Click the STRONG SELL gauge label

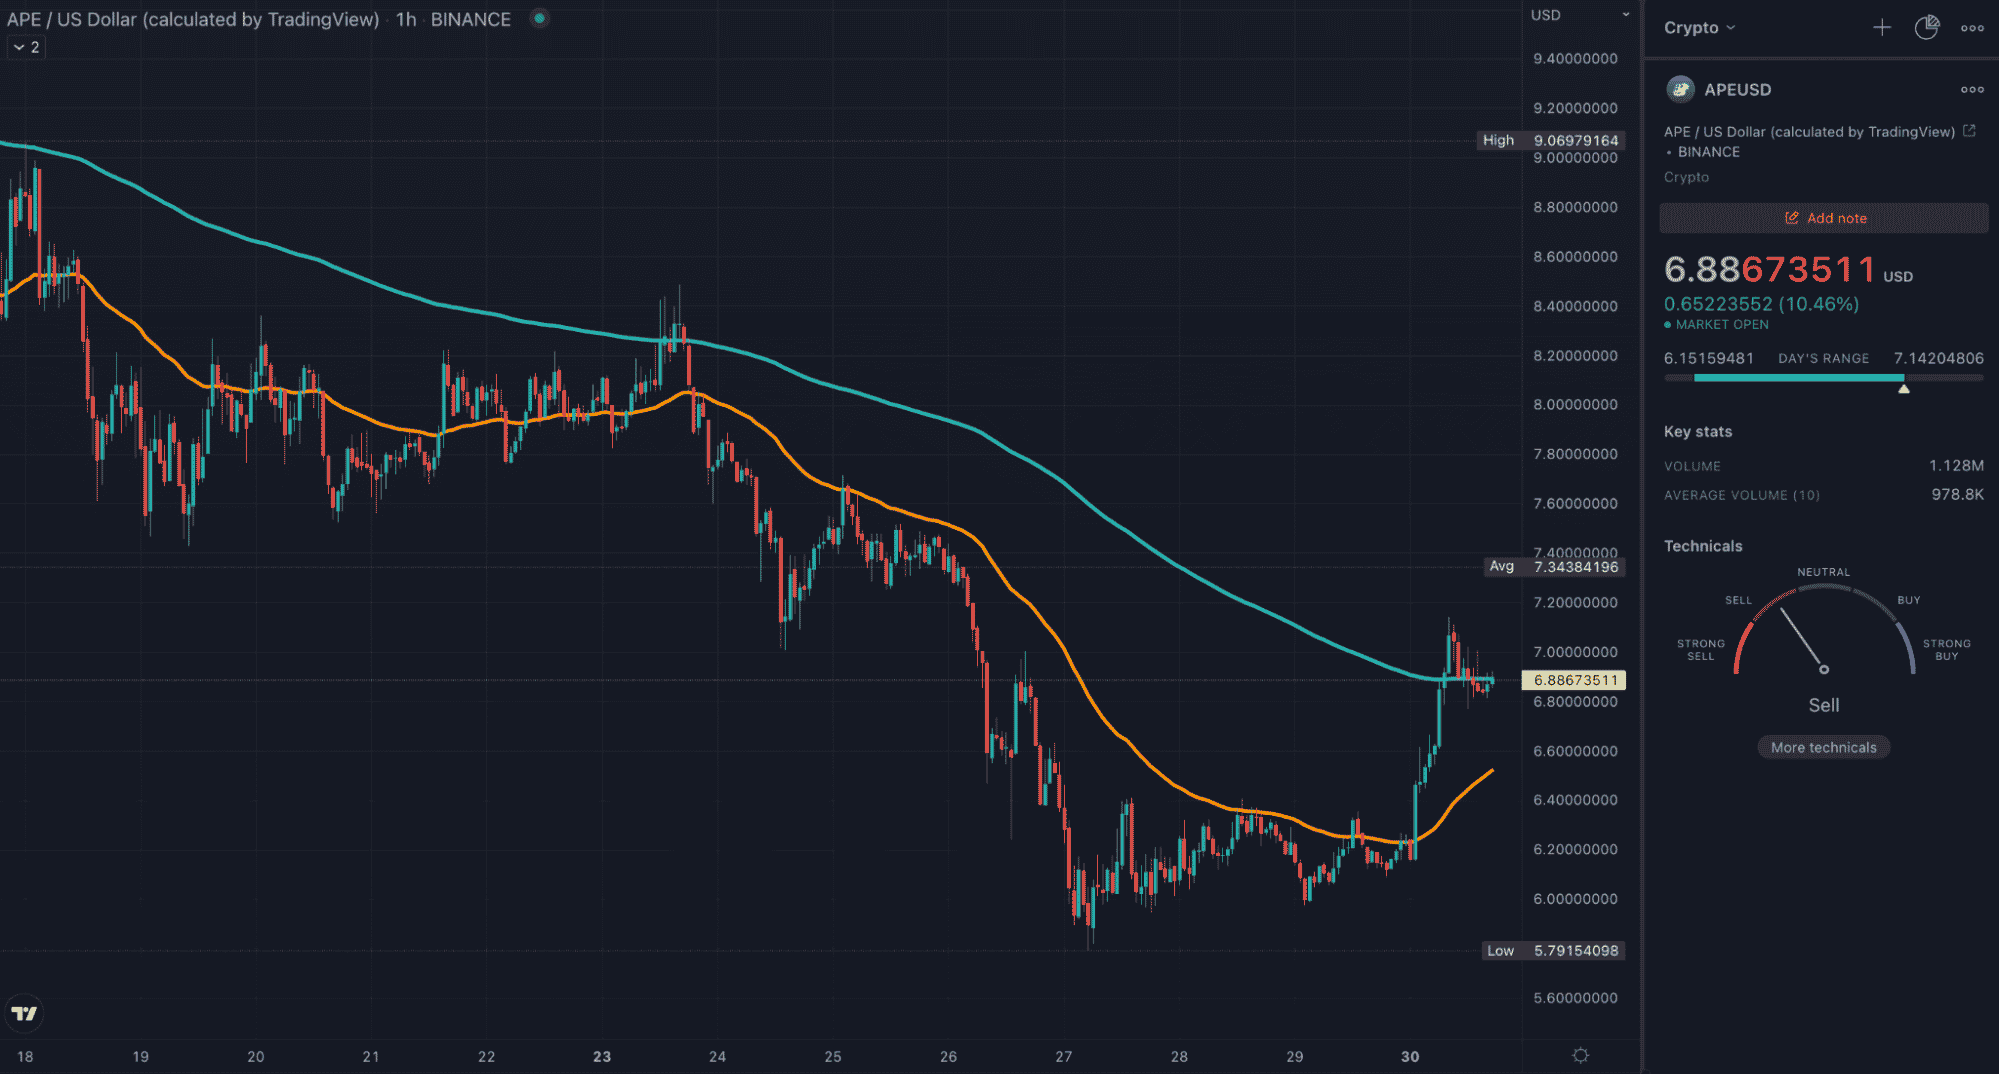pos(1700,650)
